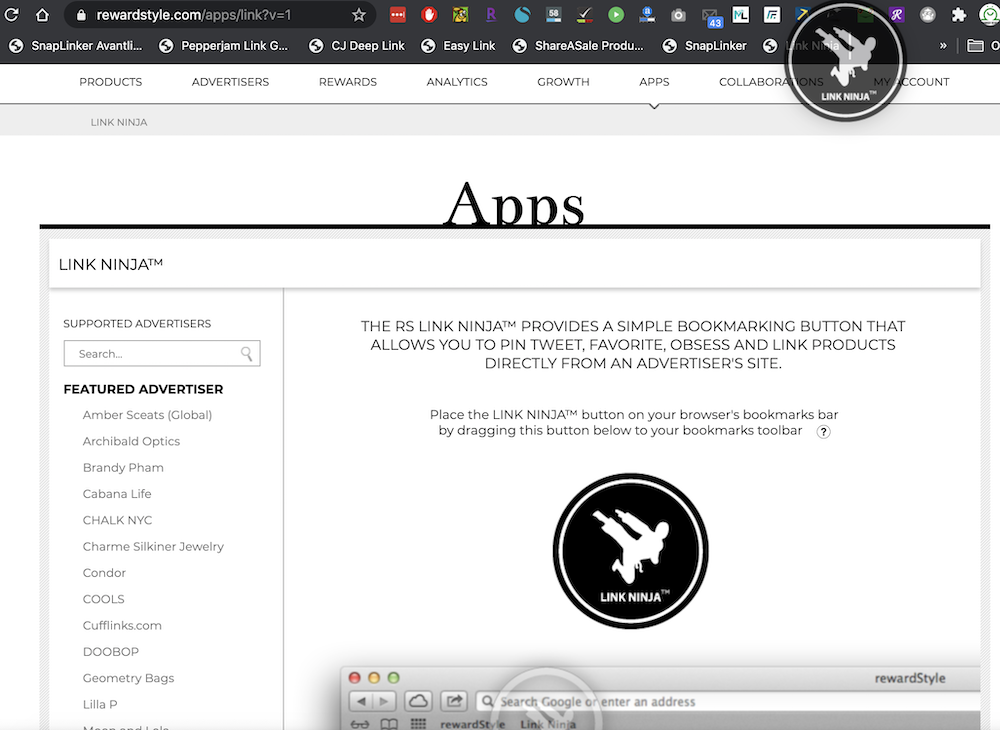Open the mail extension with 43 badge
Viewport: 1000px width, 730px height.
[x=711, y=17]
